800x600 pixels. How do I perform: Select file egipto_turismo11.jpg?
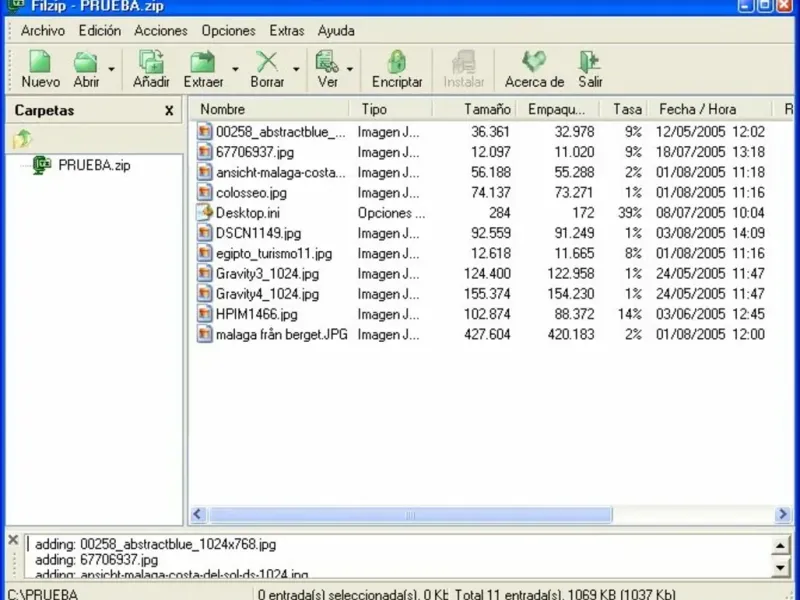273,254
